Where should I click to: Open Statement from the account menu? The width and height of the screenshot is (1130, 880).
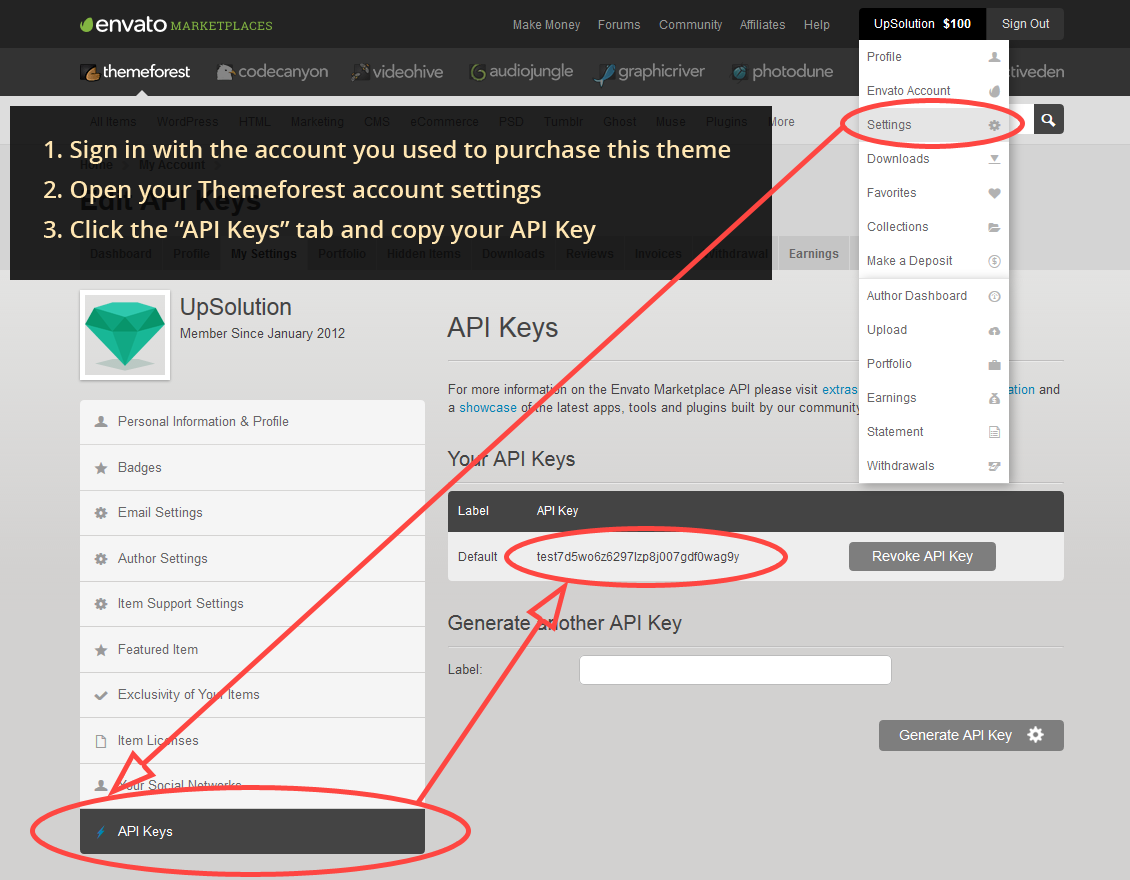click(933, 432)
